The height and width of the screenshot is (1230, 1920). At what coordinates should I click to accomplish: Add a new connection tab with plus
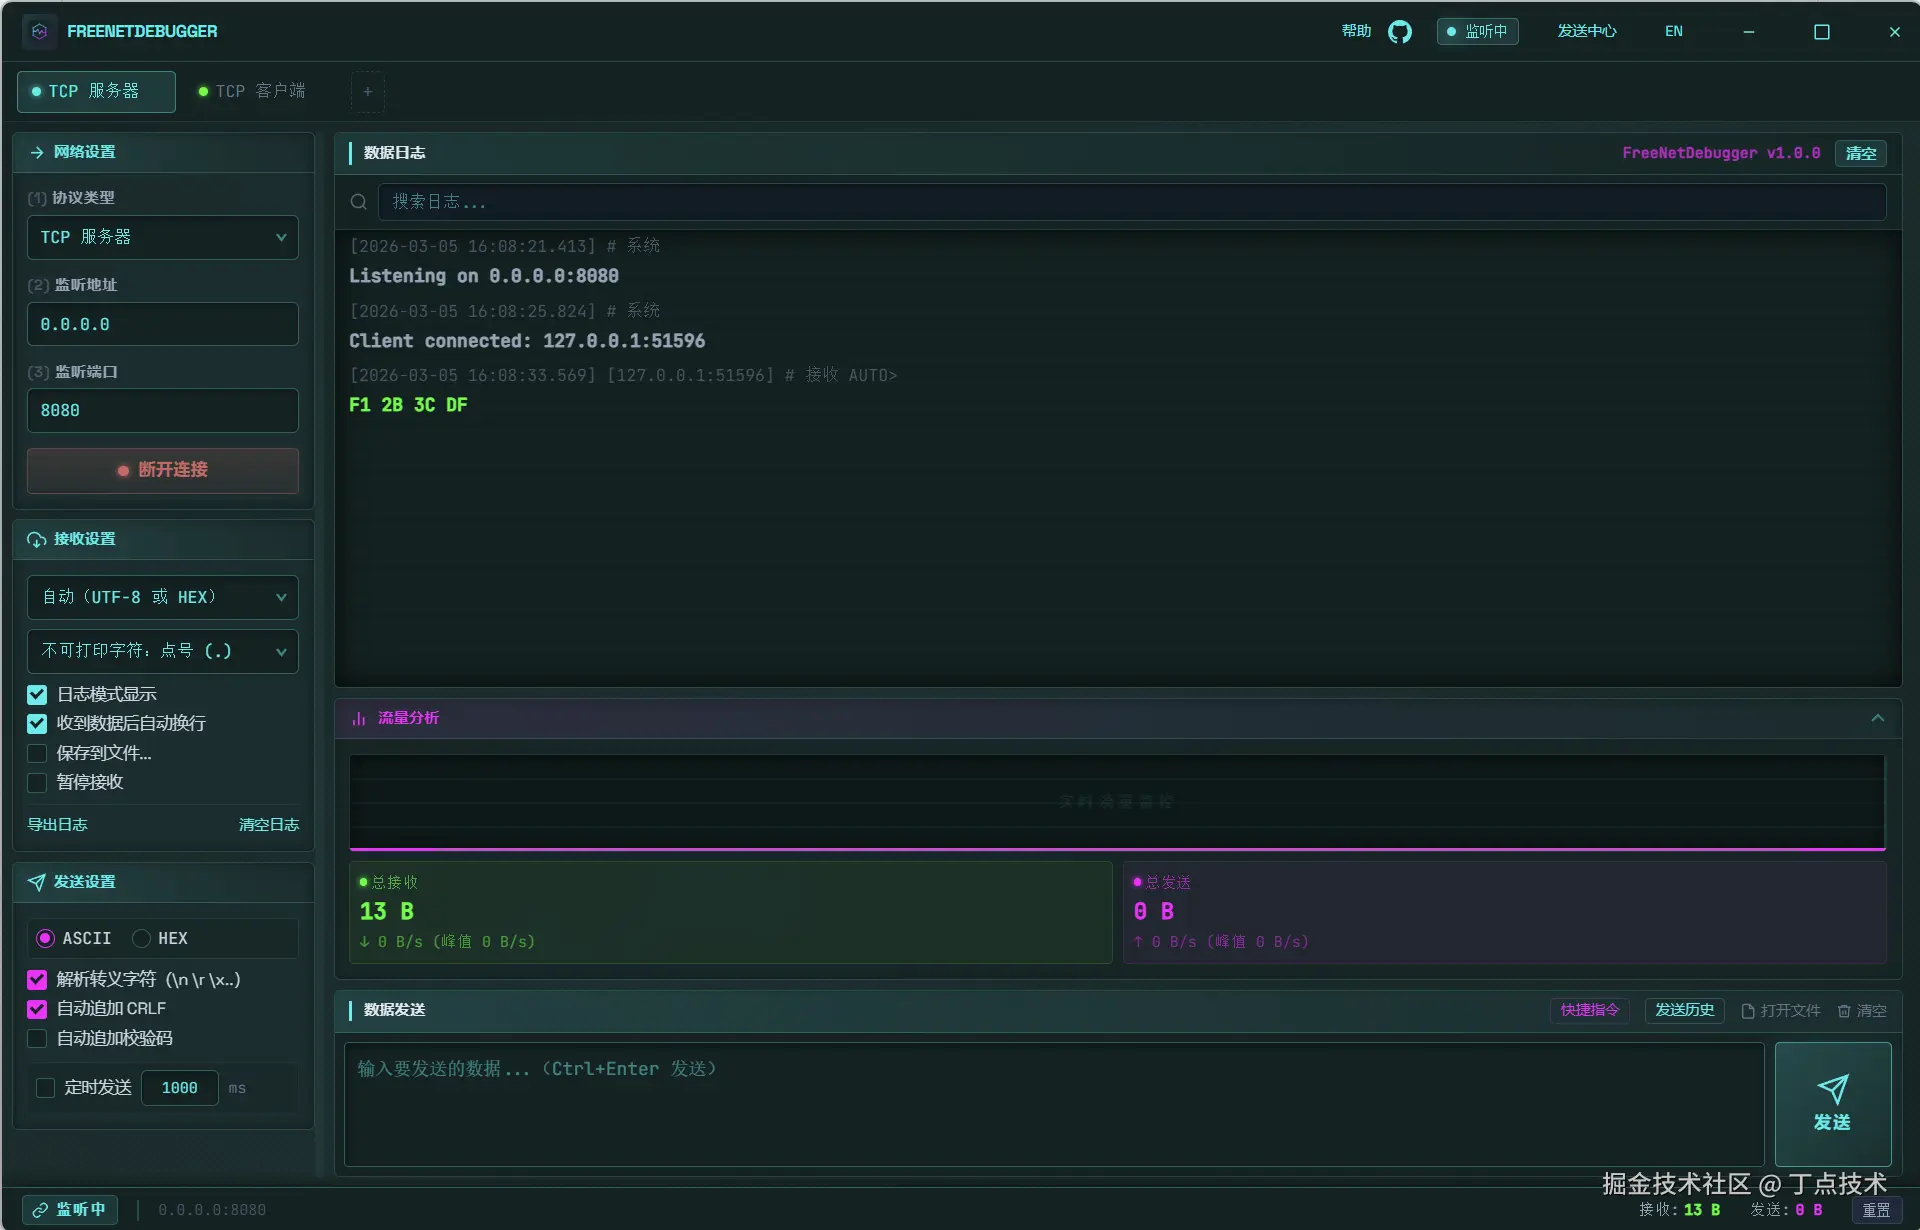[x=367, y=92]
